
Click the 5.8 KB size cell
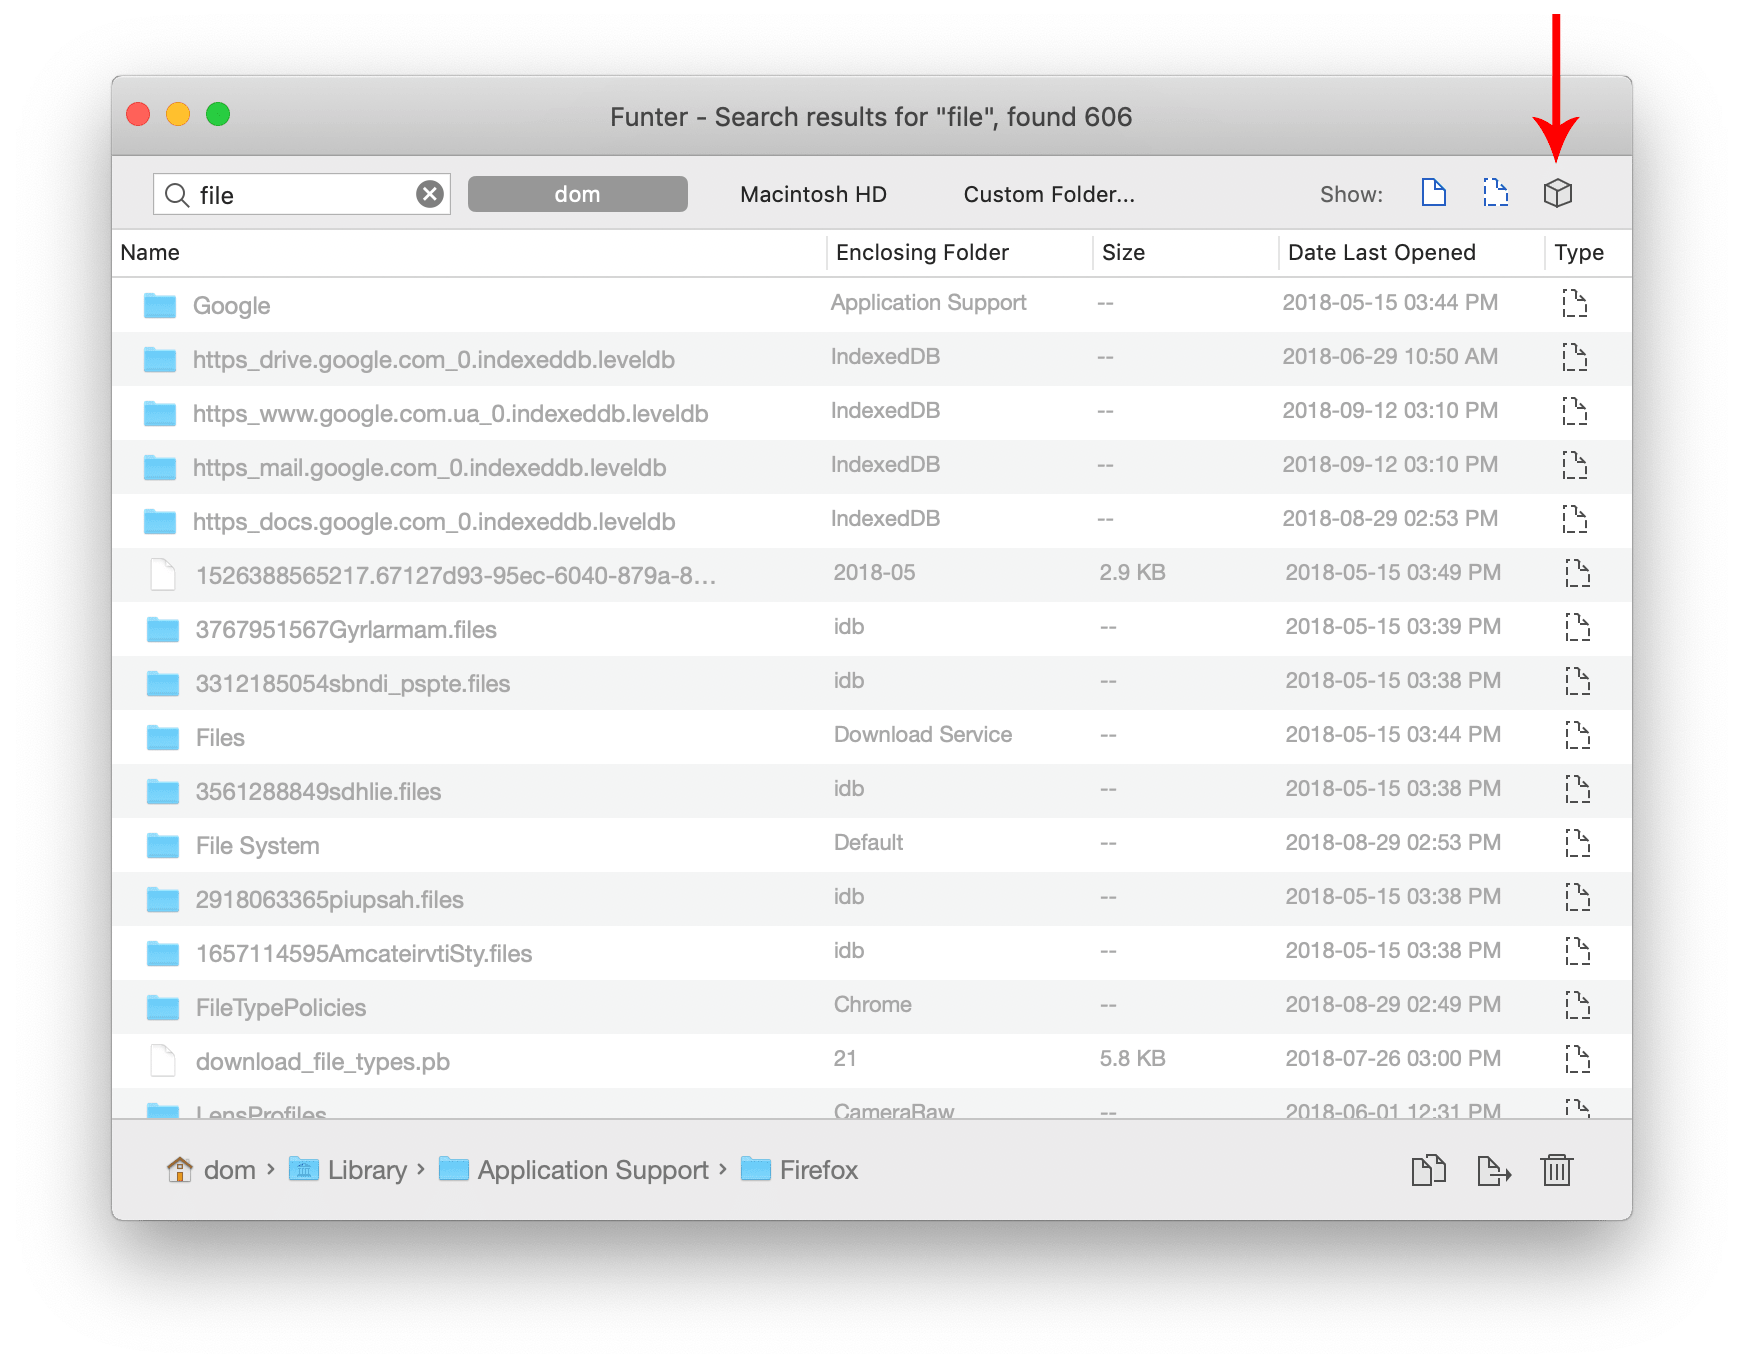tap(1132, 1059)
